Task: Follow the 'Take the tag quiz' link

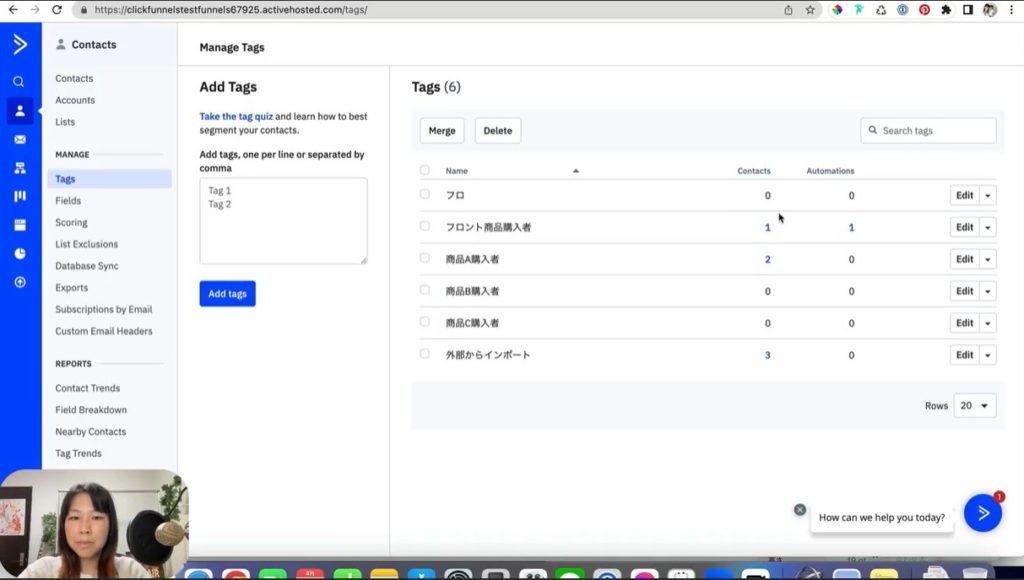Action: (x=236, y=116)
